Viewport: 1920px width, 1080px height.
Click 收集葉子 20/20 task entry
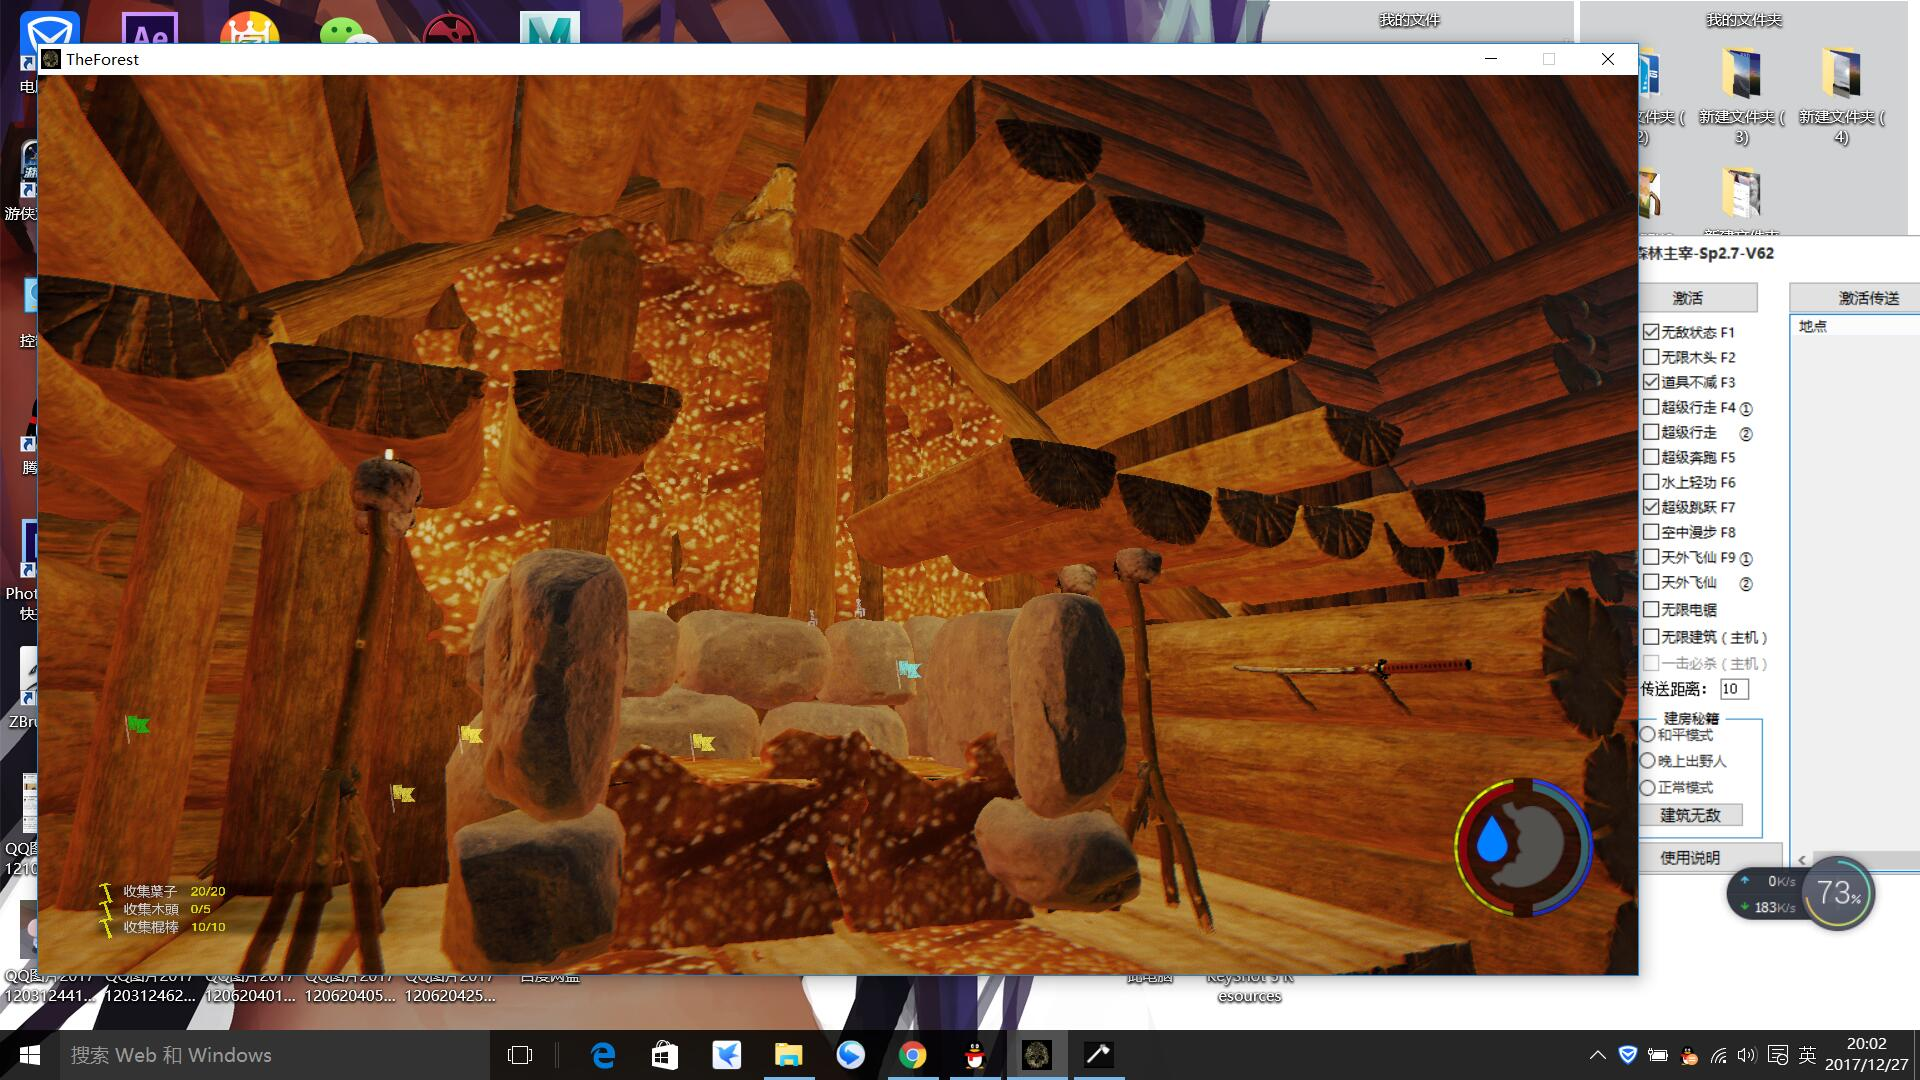point(174,891)
